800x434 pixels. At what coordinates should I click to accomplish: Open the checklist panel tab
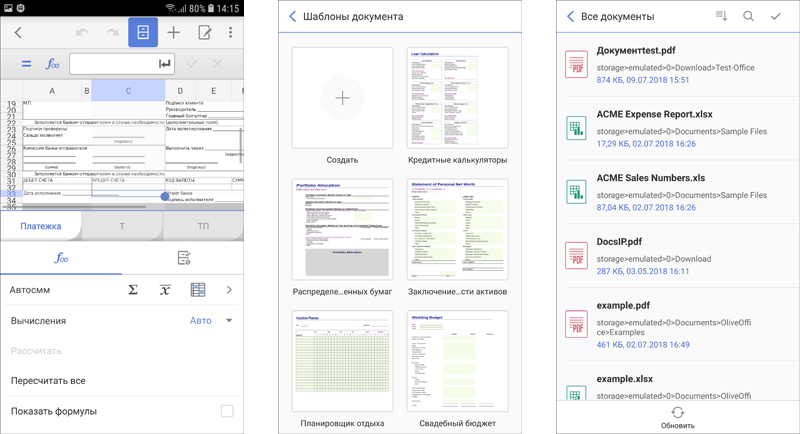pyautogui.click(x=184, y=258)
